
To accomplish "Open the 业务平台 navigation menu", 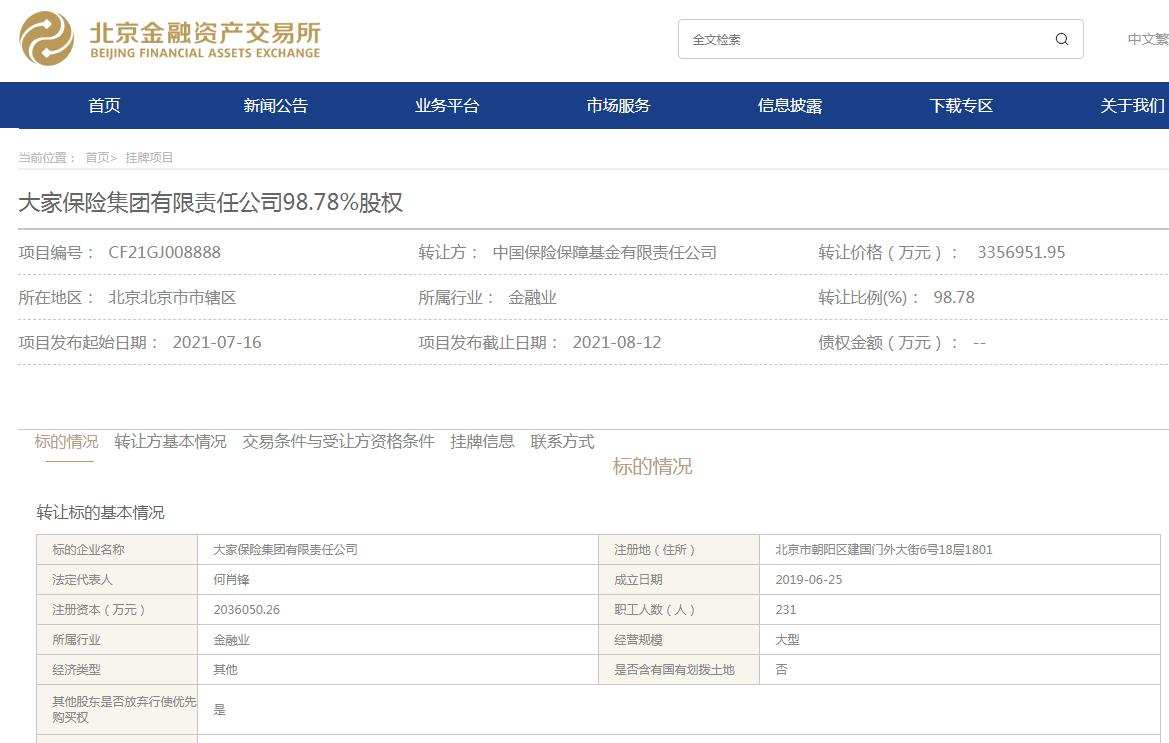I will 447,106.
